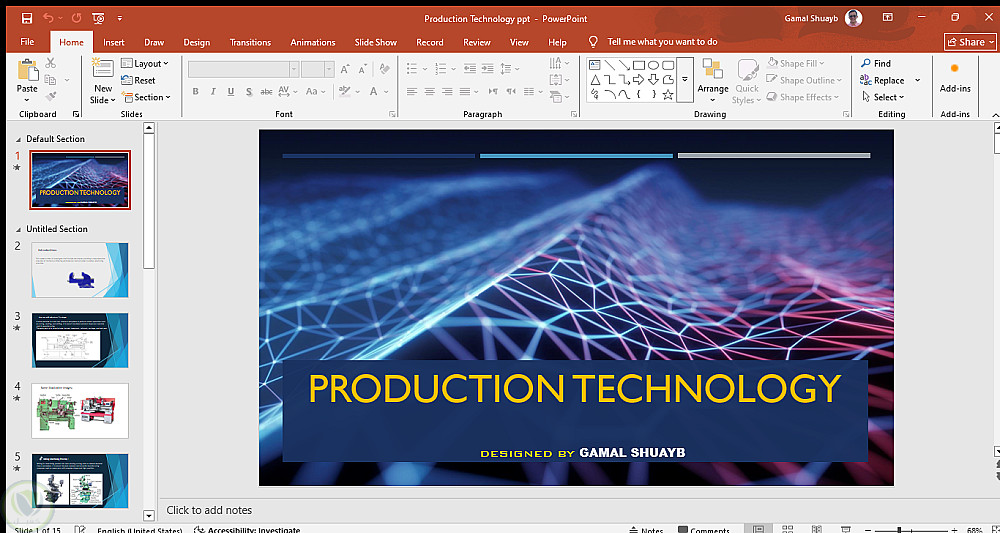Switch to the Slide Show tab
The image size is (1000, 533).
click(x=376, y=42)
